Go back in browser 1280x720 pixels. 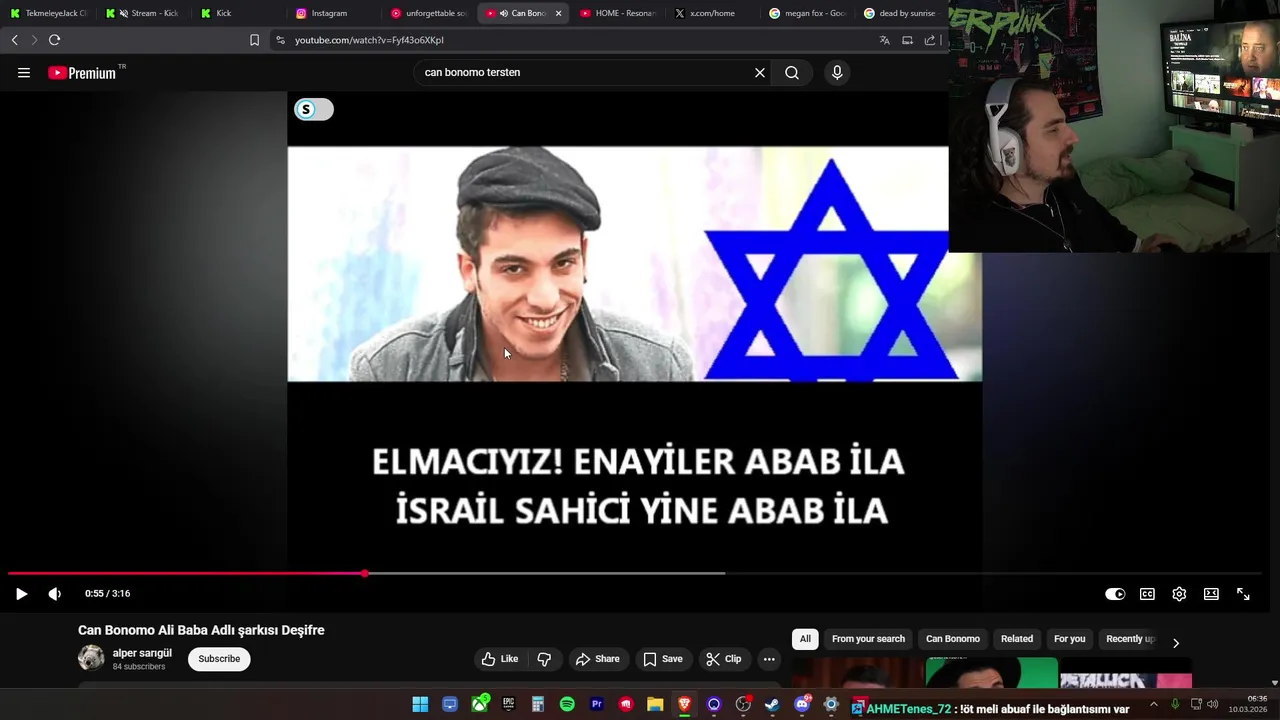[x=14, y=40]
